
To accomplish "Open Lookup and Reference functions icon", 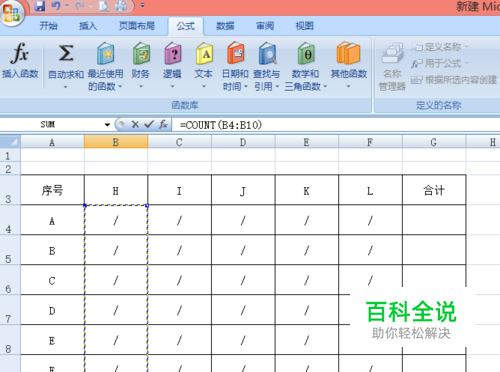I will (267, 53).
